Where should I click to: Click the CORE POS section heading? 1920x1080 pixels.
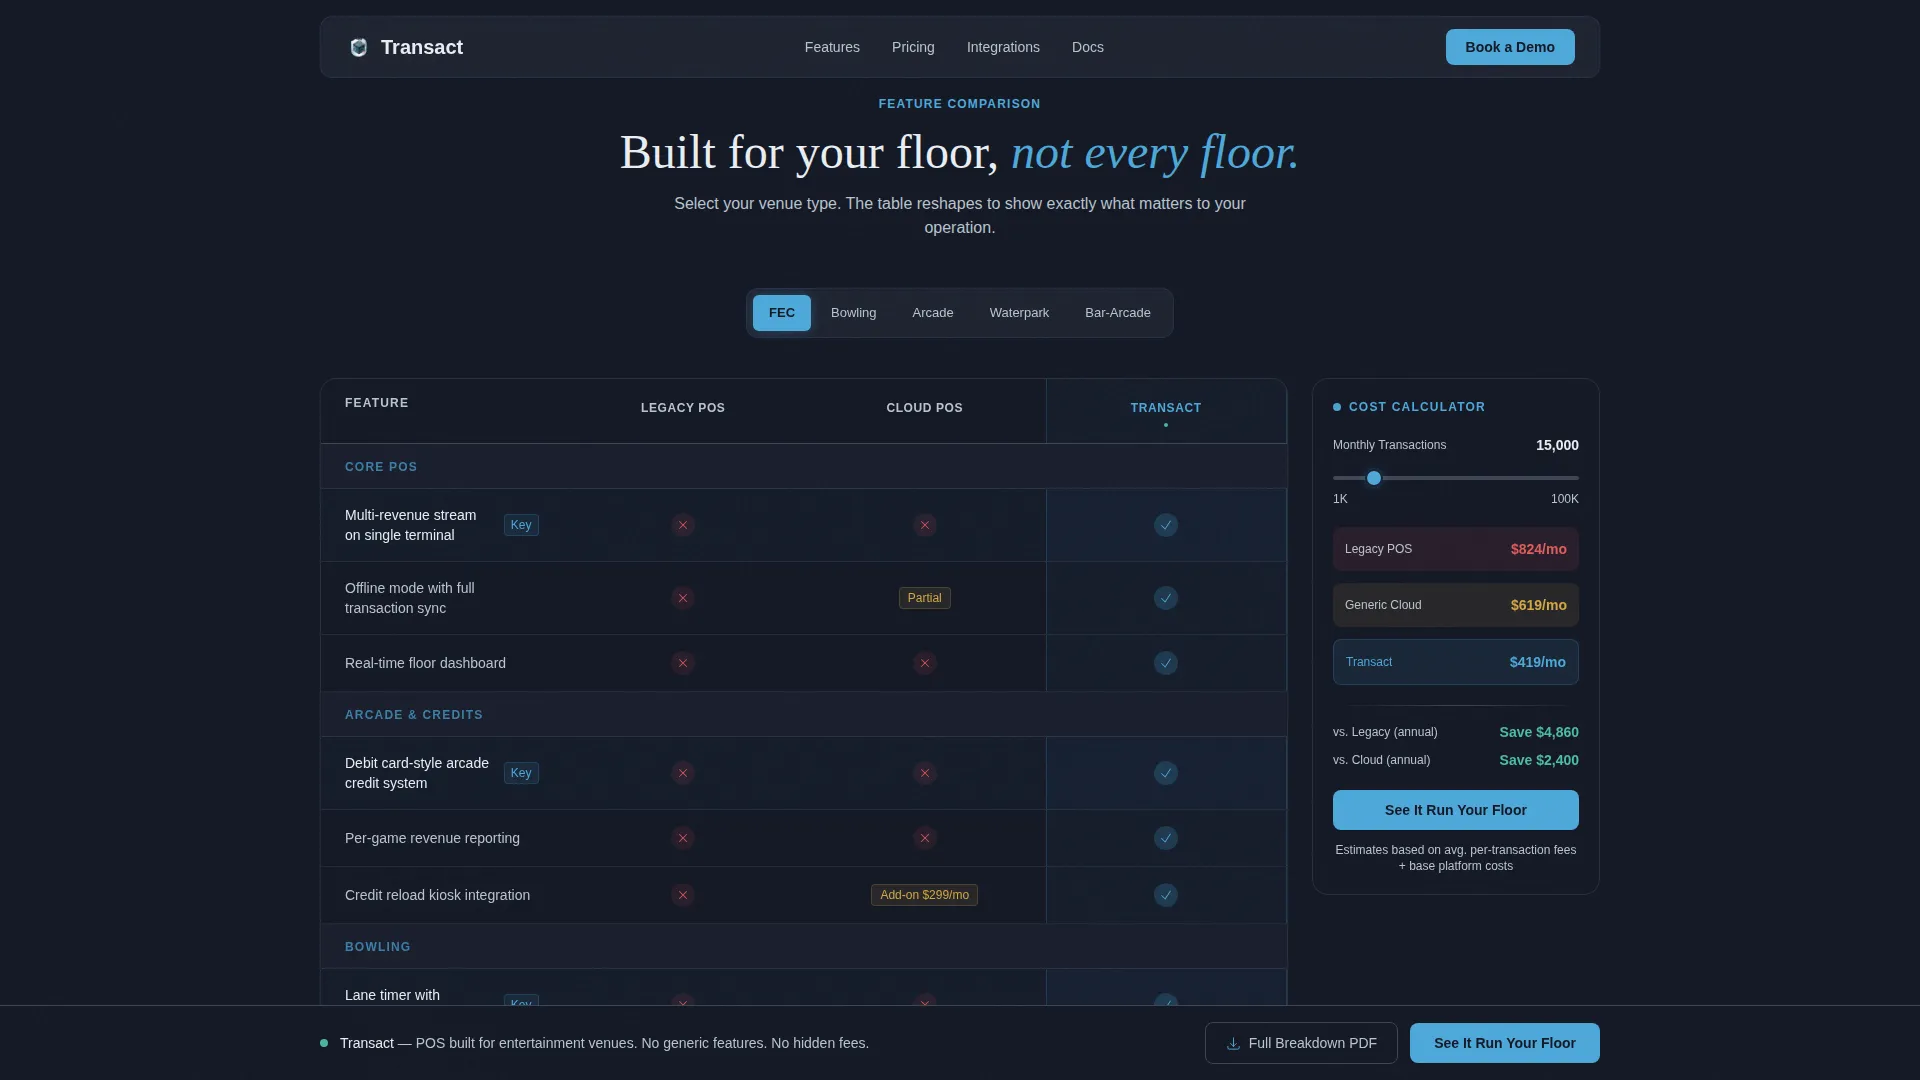tap(381, 467)
